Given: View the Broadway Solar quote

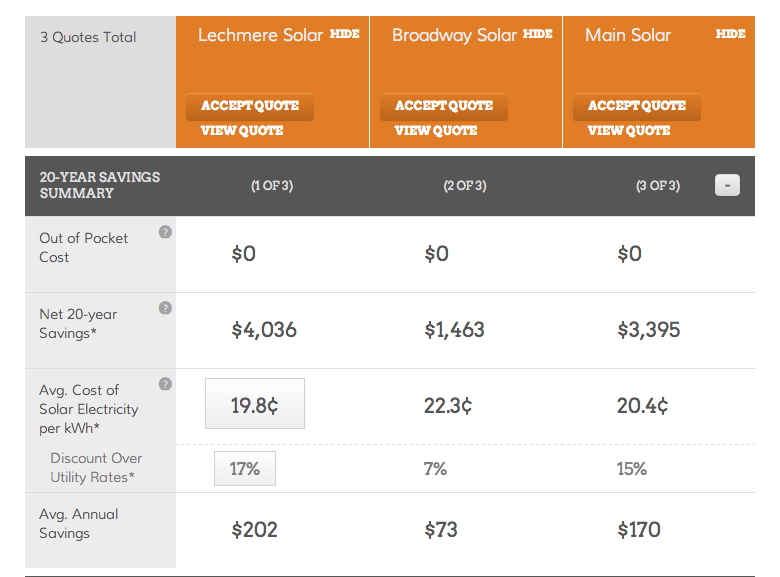Looking at the screenshot, I should click(x=436, y=131).
